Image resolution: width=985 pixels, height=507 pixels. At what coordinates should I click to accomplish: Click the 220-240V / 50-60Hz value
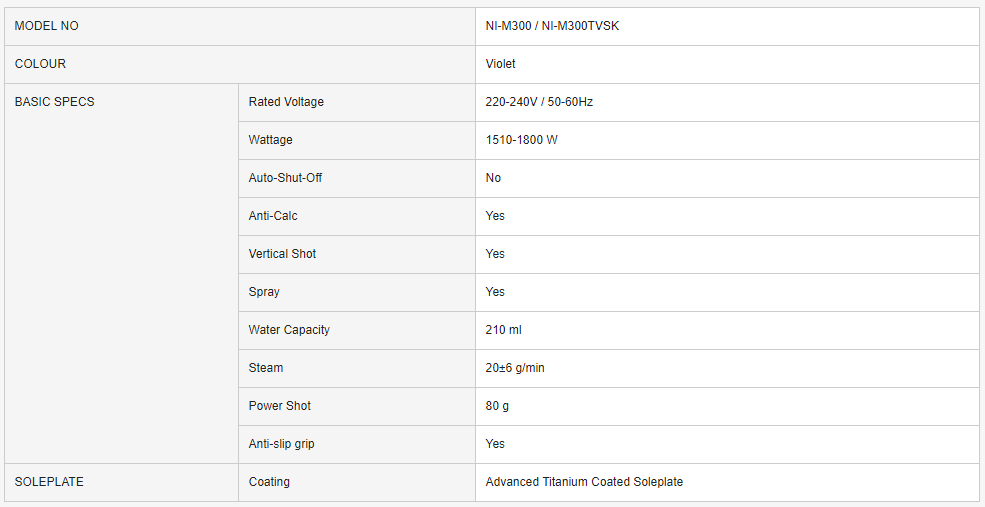[x=539, y=102]
